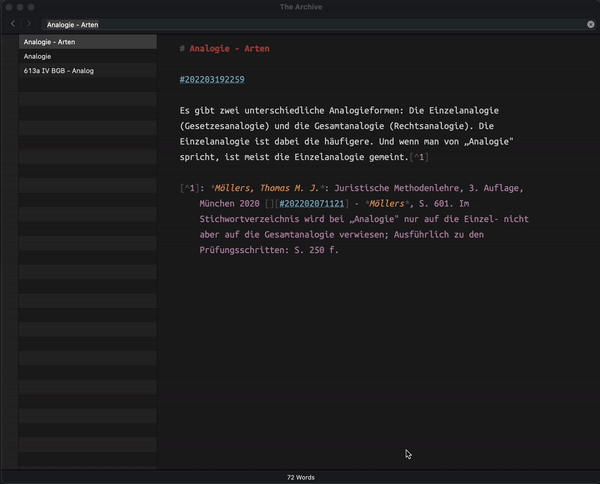This screenshot has height=484, width=600.
Task: Click the heading 'Analogie - Arten' in editor
Action: coord(229,49)
